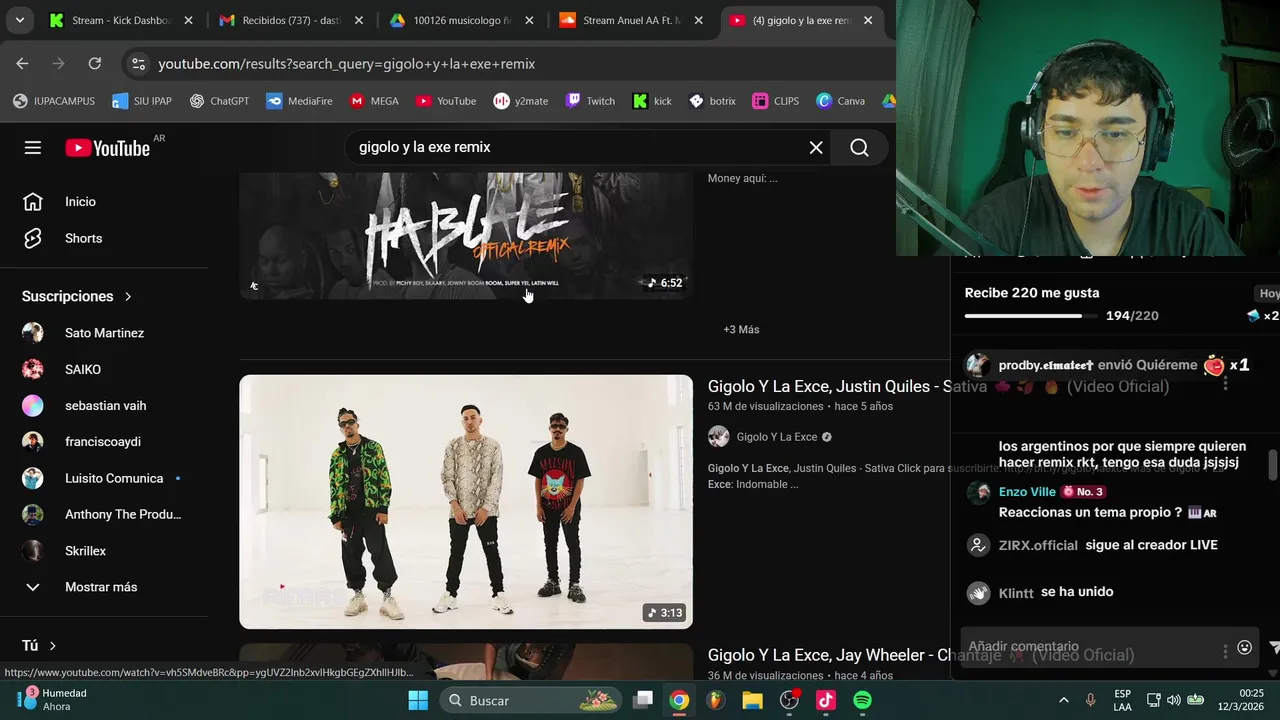Clear the search box with the X

point(816,148)
